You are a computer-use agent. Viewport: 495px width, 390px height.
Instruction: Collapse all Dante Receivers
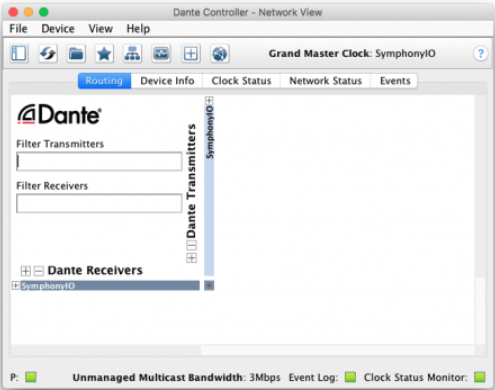pyautogui.click(x=39, y=271)
